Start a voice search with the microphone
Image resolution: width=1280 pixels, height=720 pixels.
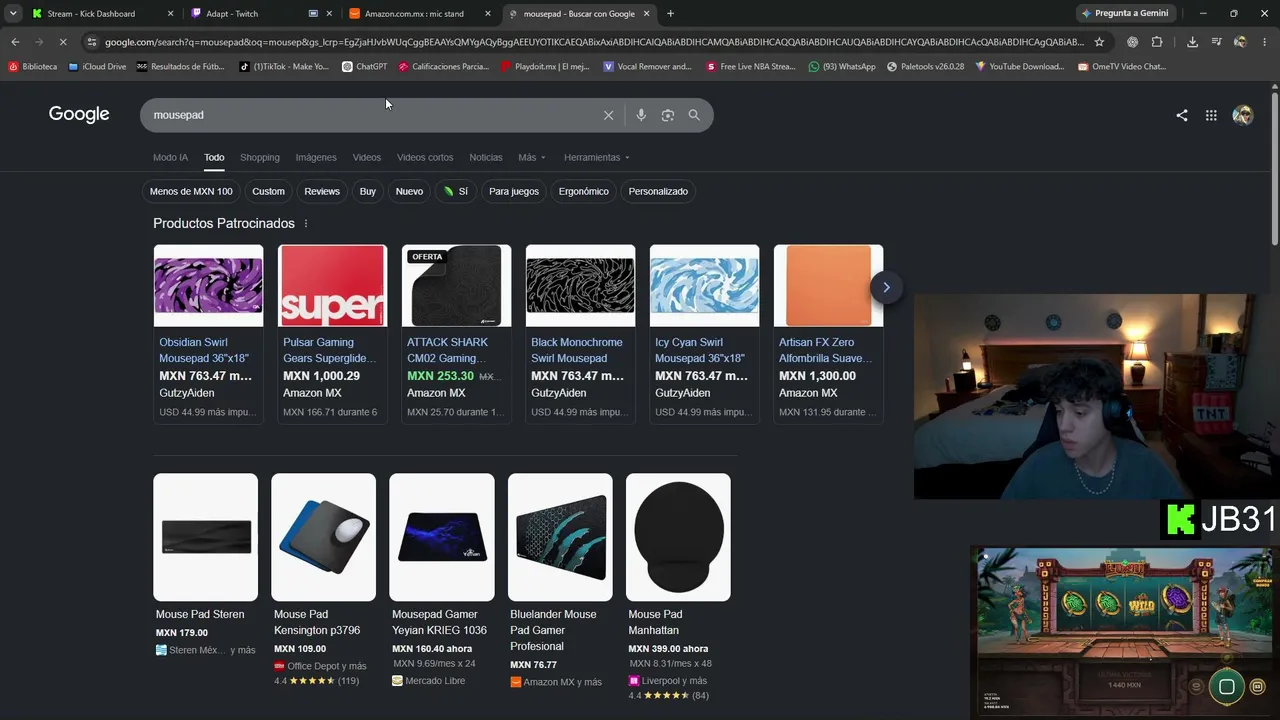click(x=641, y=115)
